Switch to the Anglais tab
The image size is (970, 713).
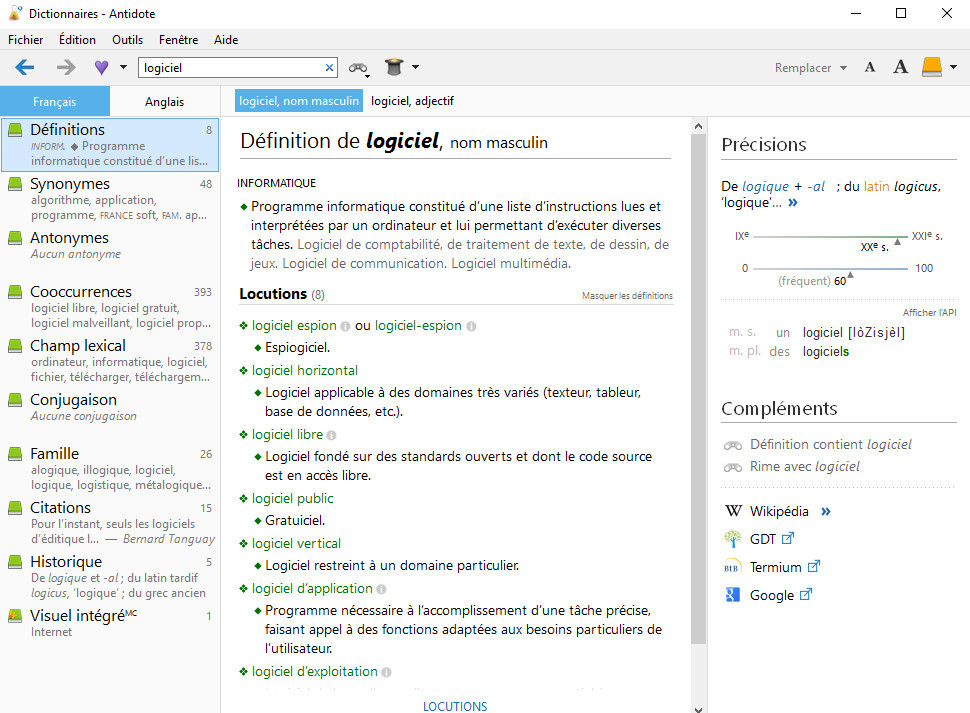165,101
